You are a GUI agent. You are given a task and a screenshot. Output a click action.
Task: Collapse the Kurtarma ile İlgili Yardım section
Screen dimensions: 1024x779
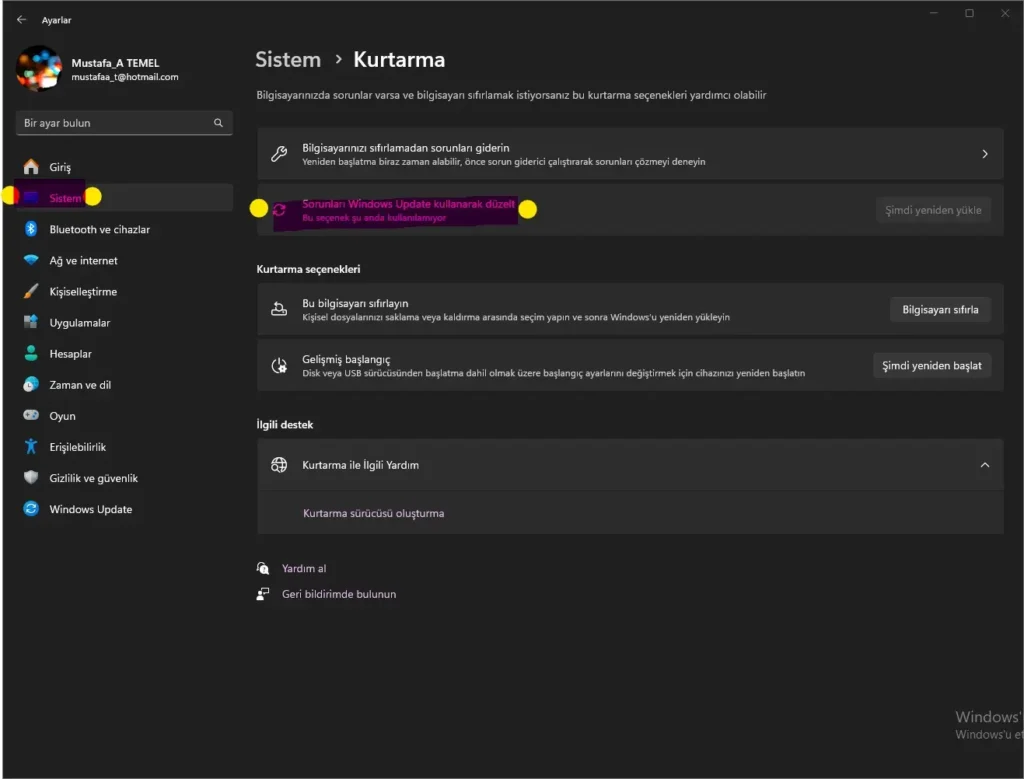coord(985,465)
